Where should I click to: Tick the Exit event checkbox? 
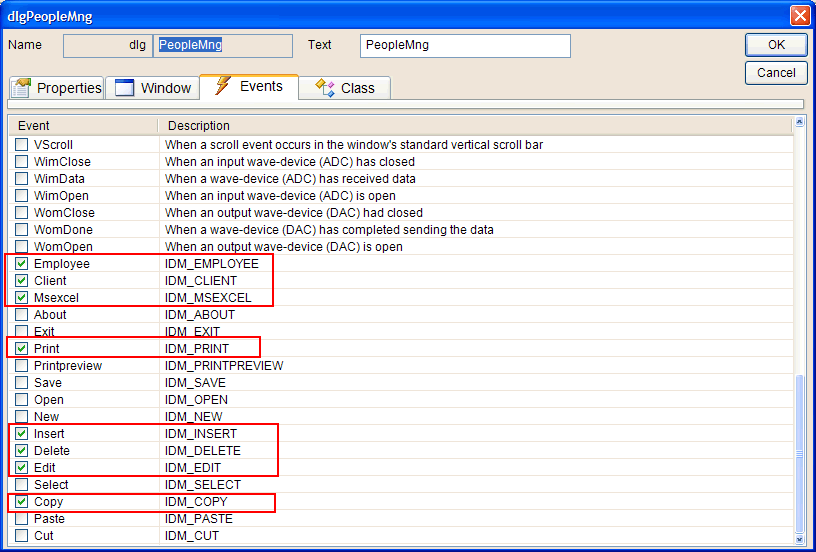(21, 331)
